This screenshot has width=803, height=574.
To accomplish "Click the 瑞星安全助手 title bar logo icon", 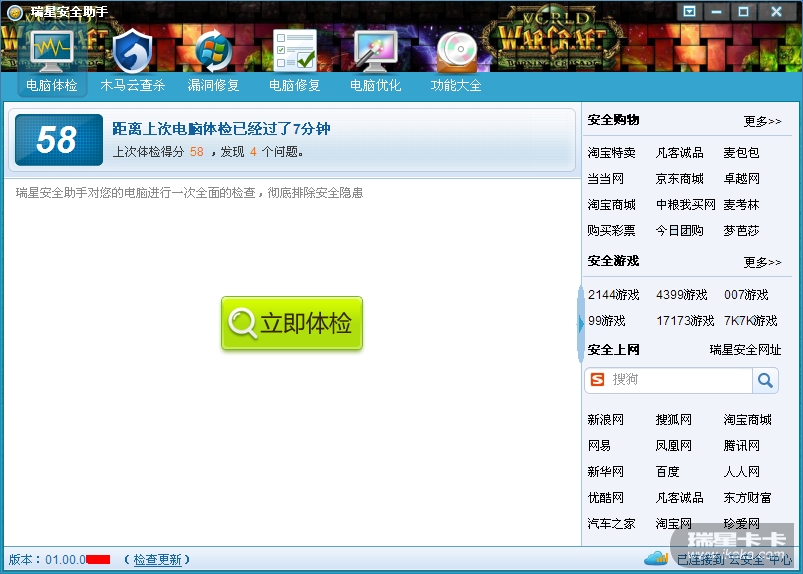I will coord(15,12).
